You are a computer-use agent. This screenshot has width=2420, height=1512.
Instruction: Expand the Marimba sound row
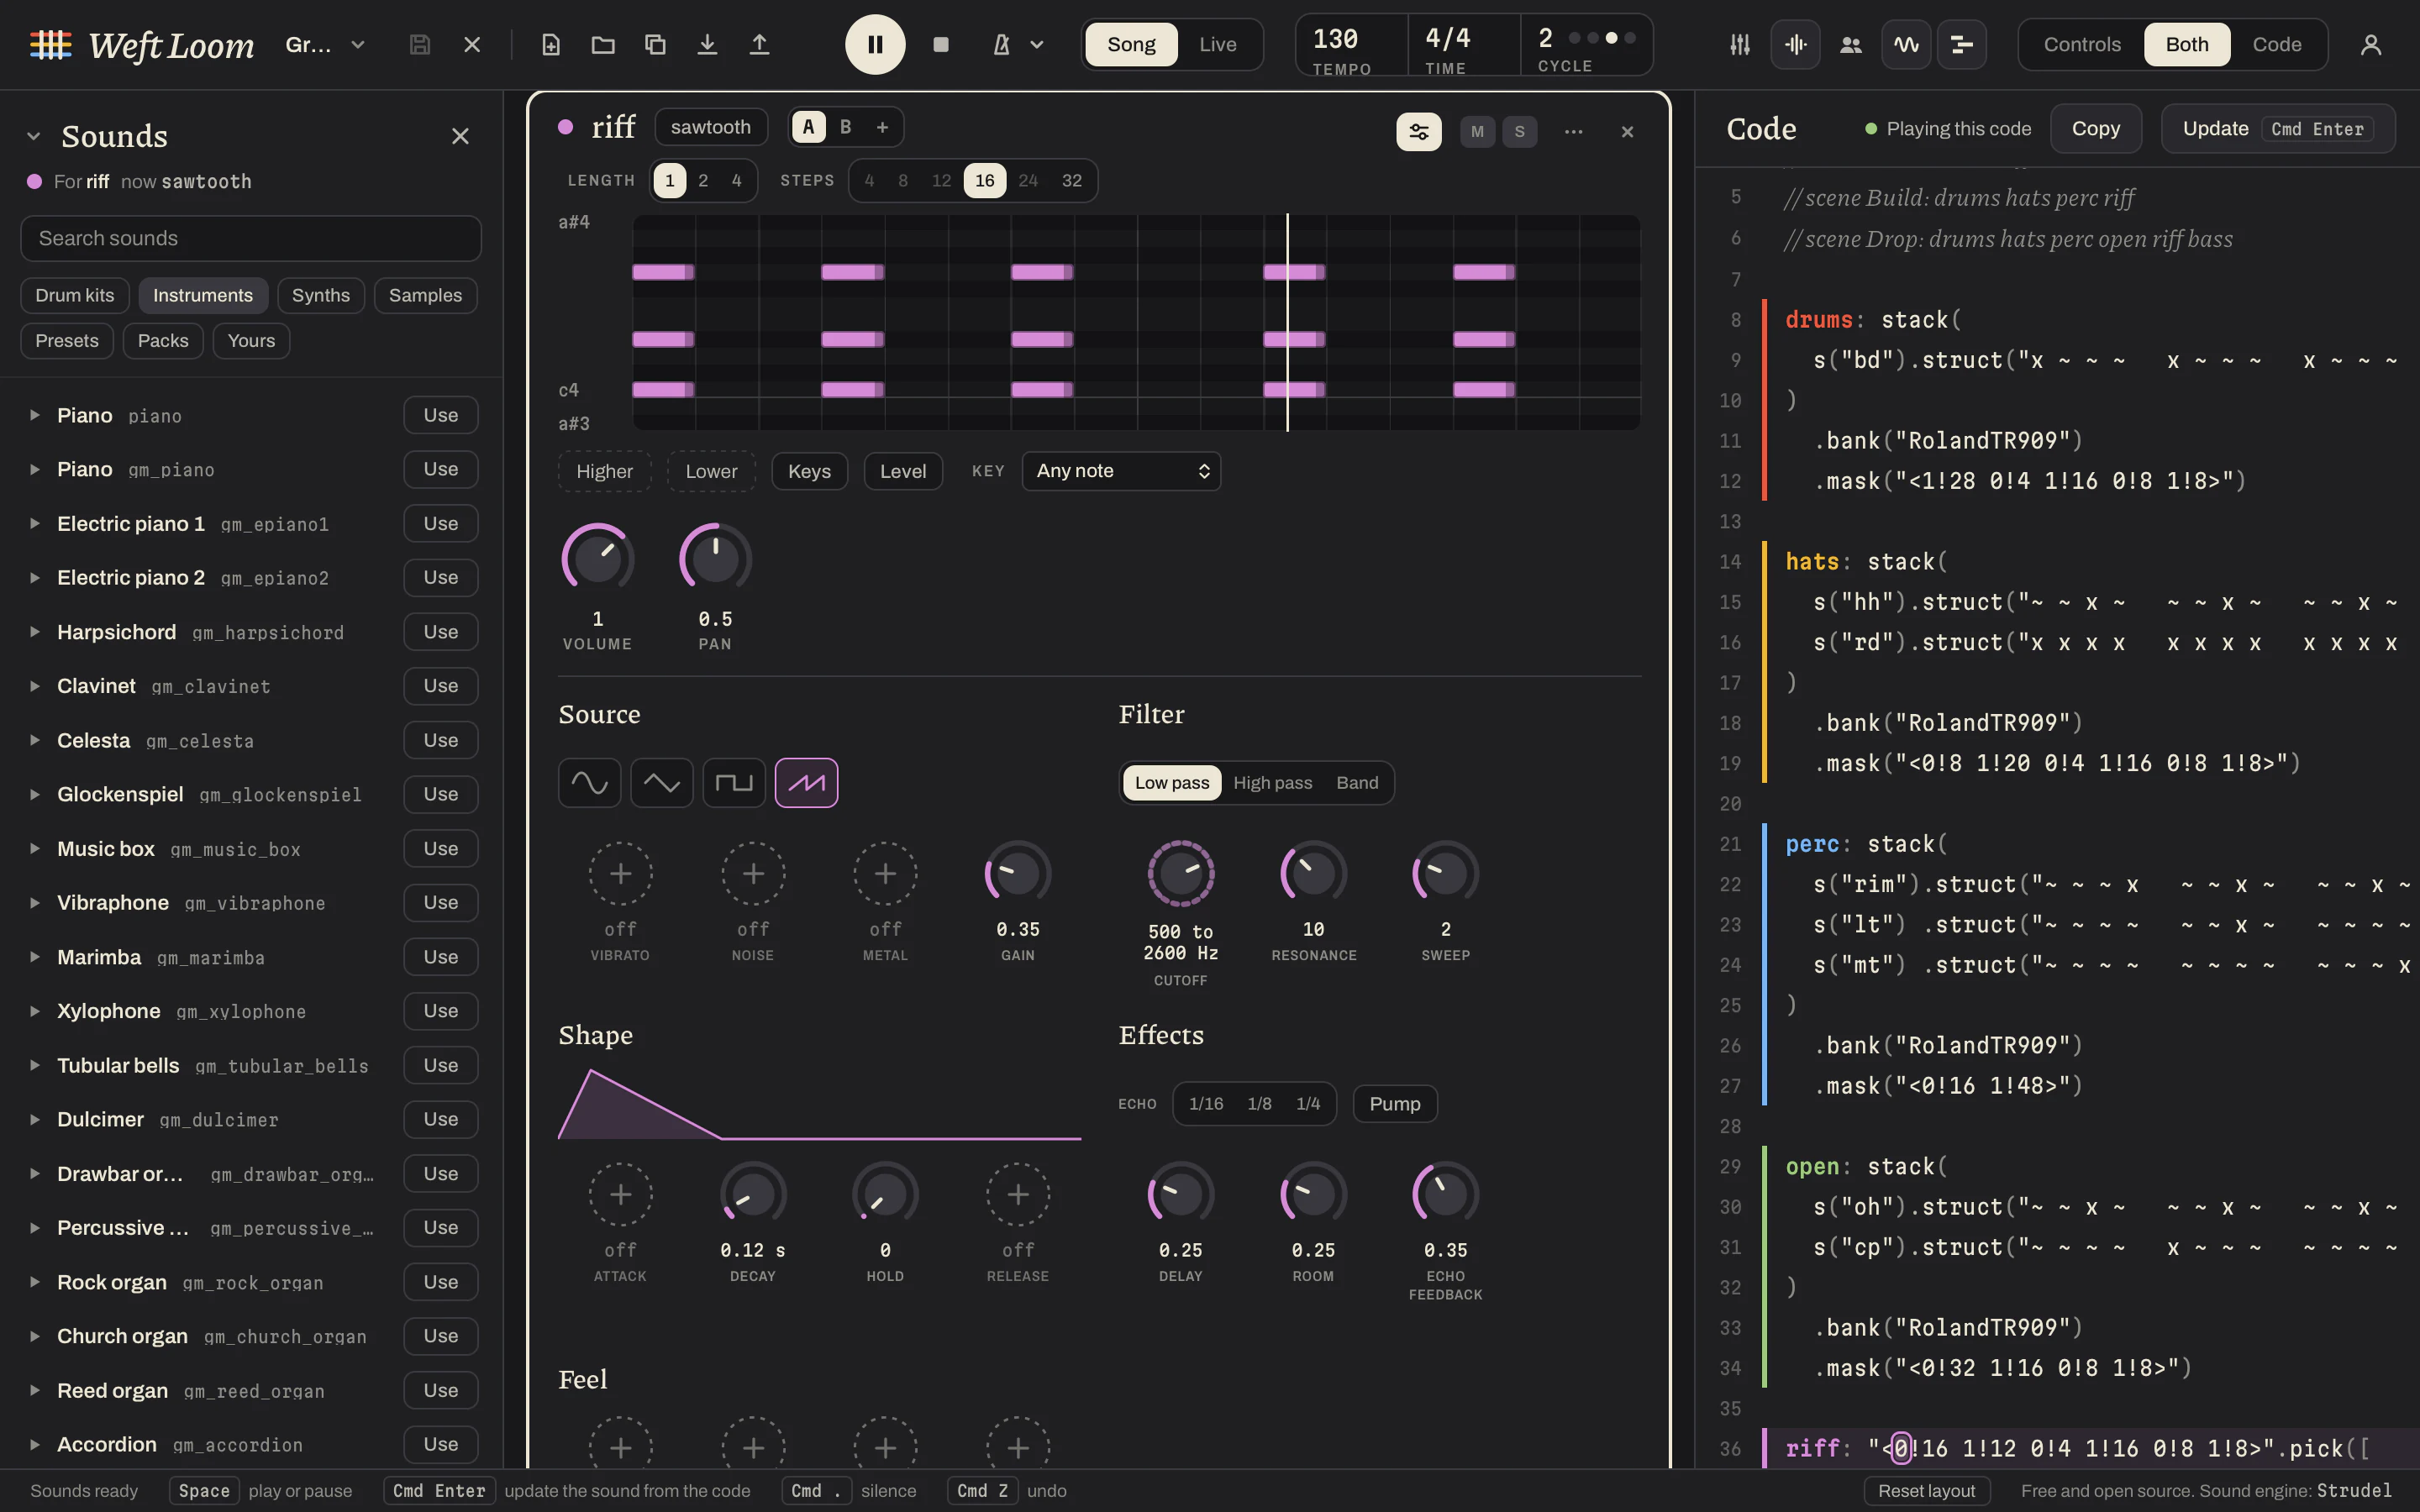click(35, 957)
